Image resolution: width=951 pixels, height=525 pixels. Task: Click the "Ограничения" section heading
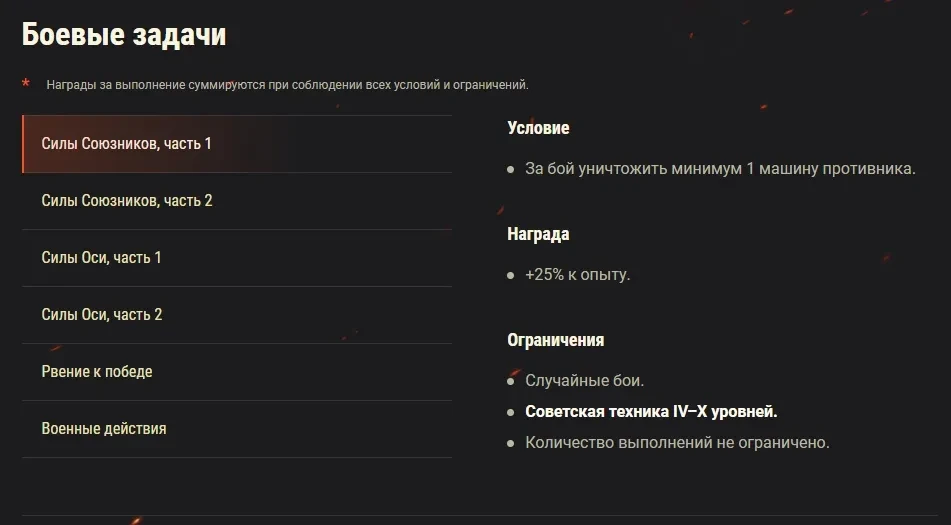point(556,340)
